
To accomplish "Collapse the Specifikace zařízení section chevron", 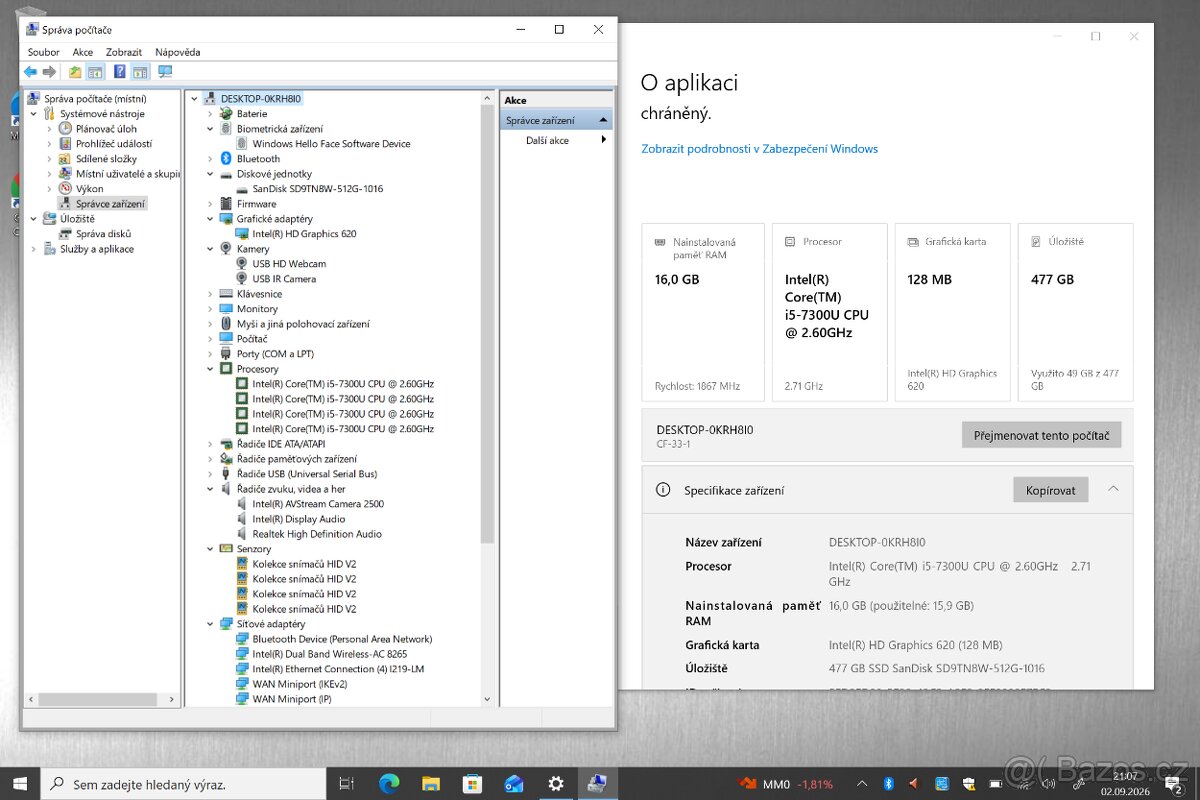I will (x=1113, y=489).
